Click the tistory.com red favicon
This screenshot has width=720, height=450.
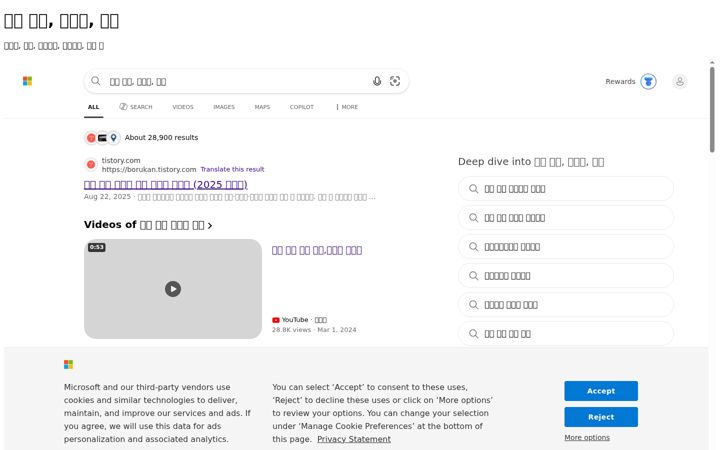click(x=91, y=164)
